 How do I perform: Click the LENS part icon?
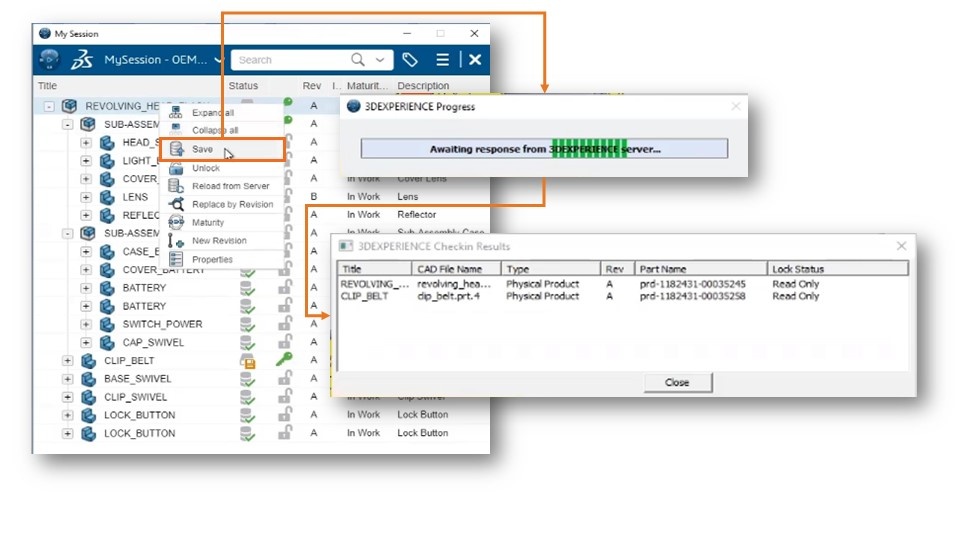107,197
